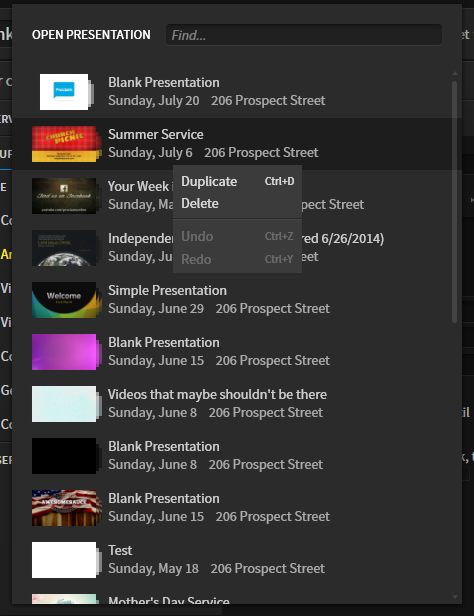
Task: Click the scrollbar up arrow
Action: point(455,73)
